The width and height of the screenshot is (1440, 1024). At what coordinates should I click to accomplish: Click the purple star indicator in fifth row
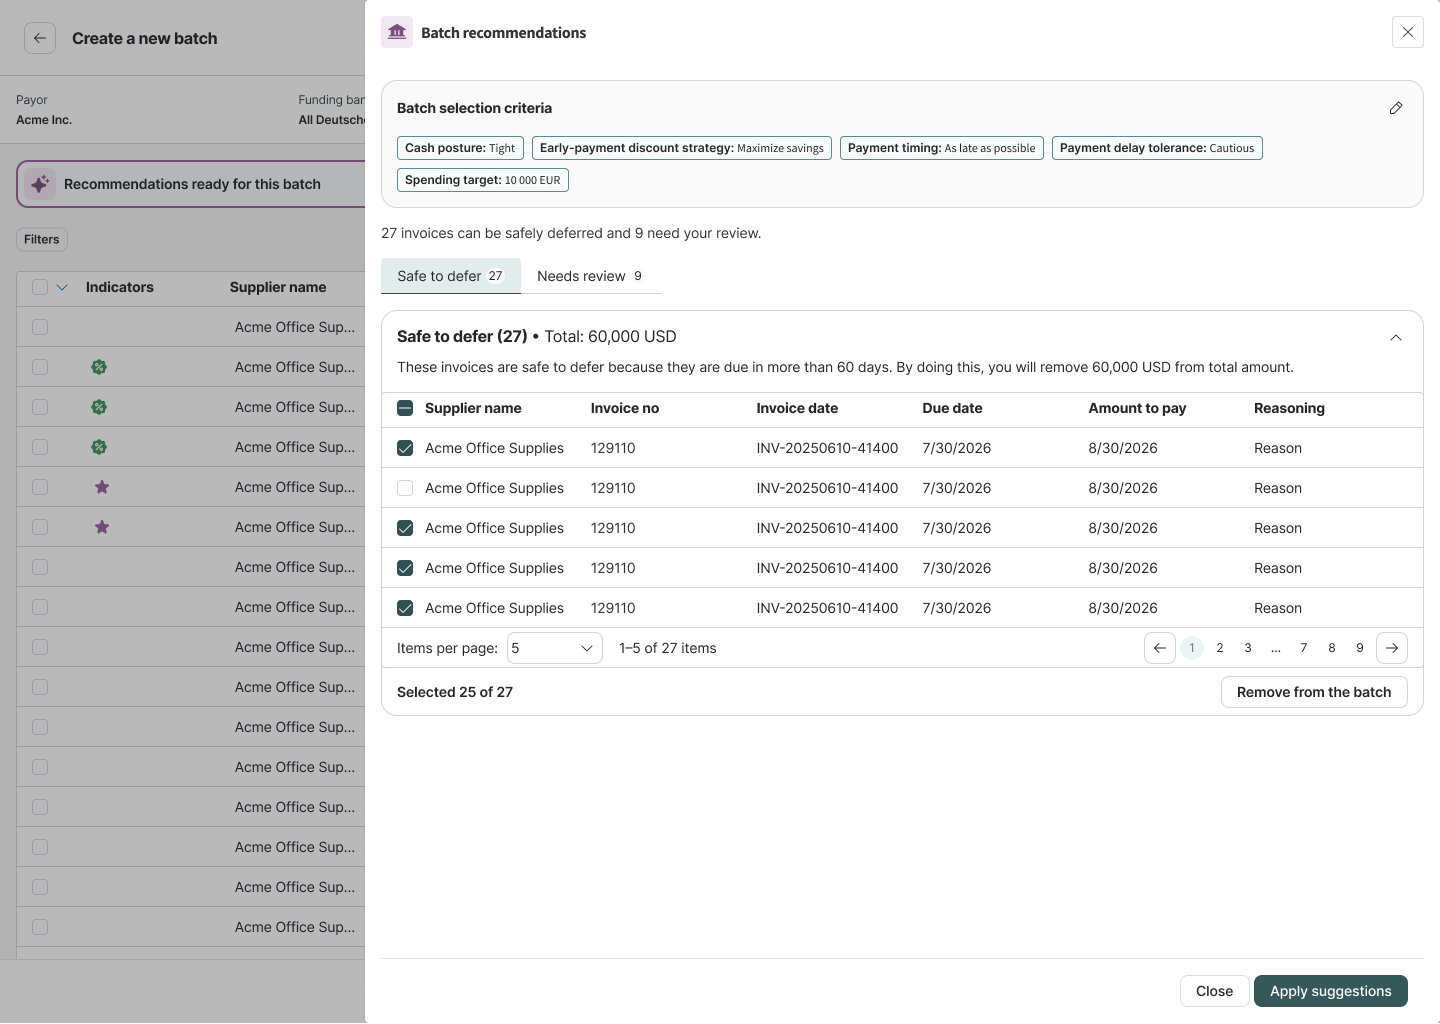(x=102, y=487)
